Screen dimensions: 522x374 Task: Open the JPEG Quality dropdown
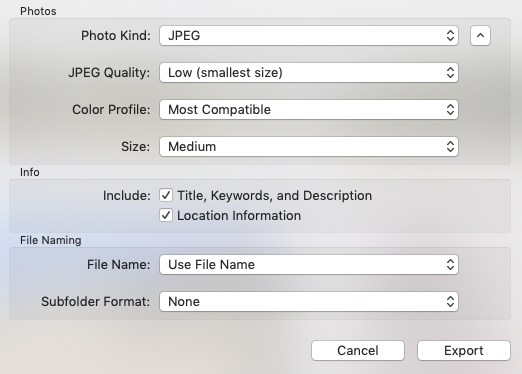[x=309, y=73]
